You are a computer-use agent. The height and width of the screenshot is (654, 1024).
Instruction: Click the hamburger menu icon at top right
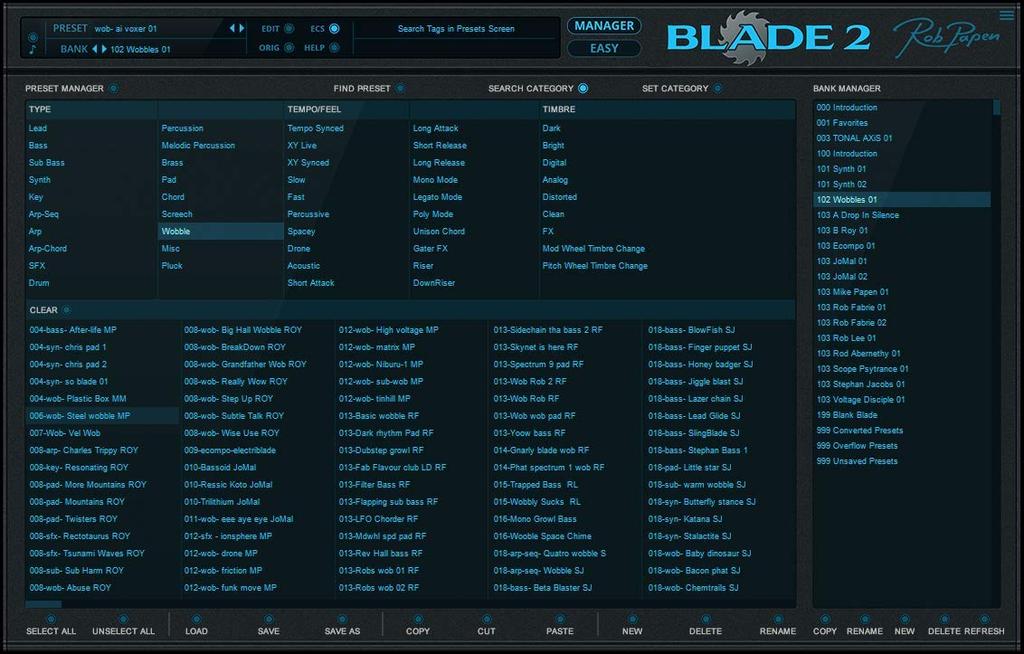pos(1006,14)
